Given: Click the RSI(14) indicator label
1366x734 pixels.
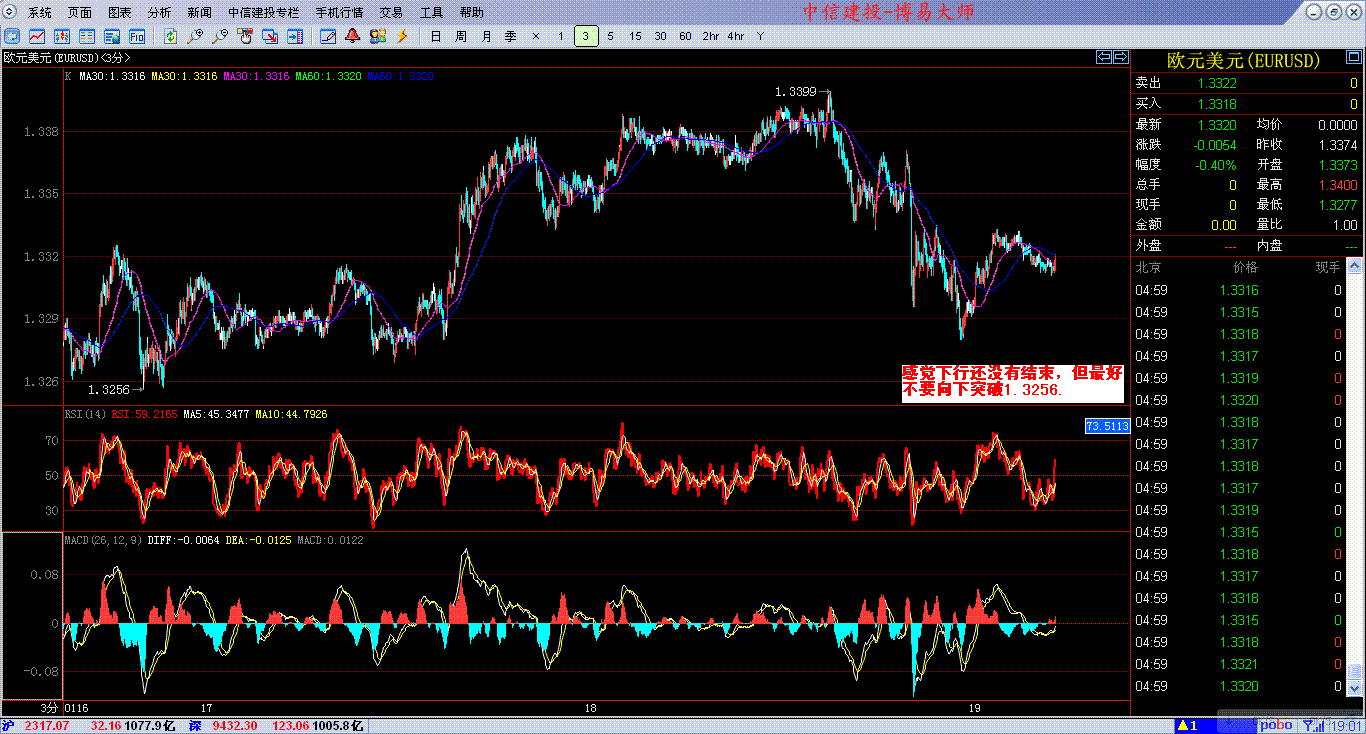Looking at the screenshot, I should point(86,414).
